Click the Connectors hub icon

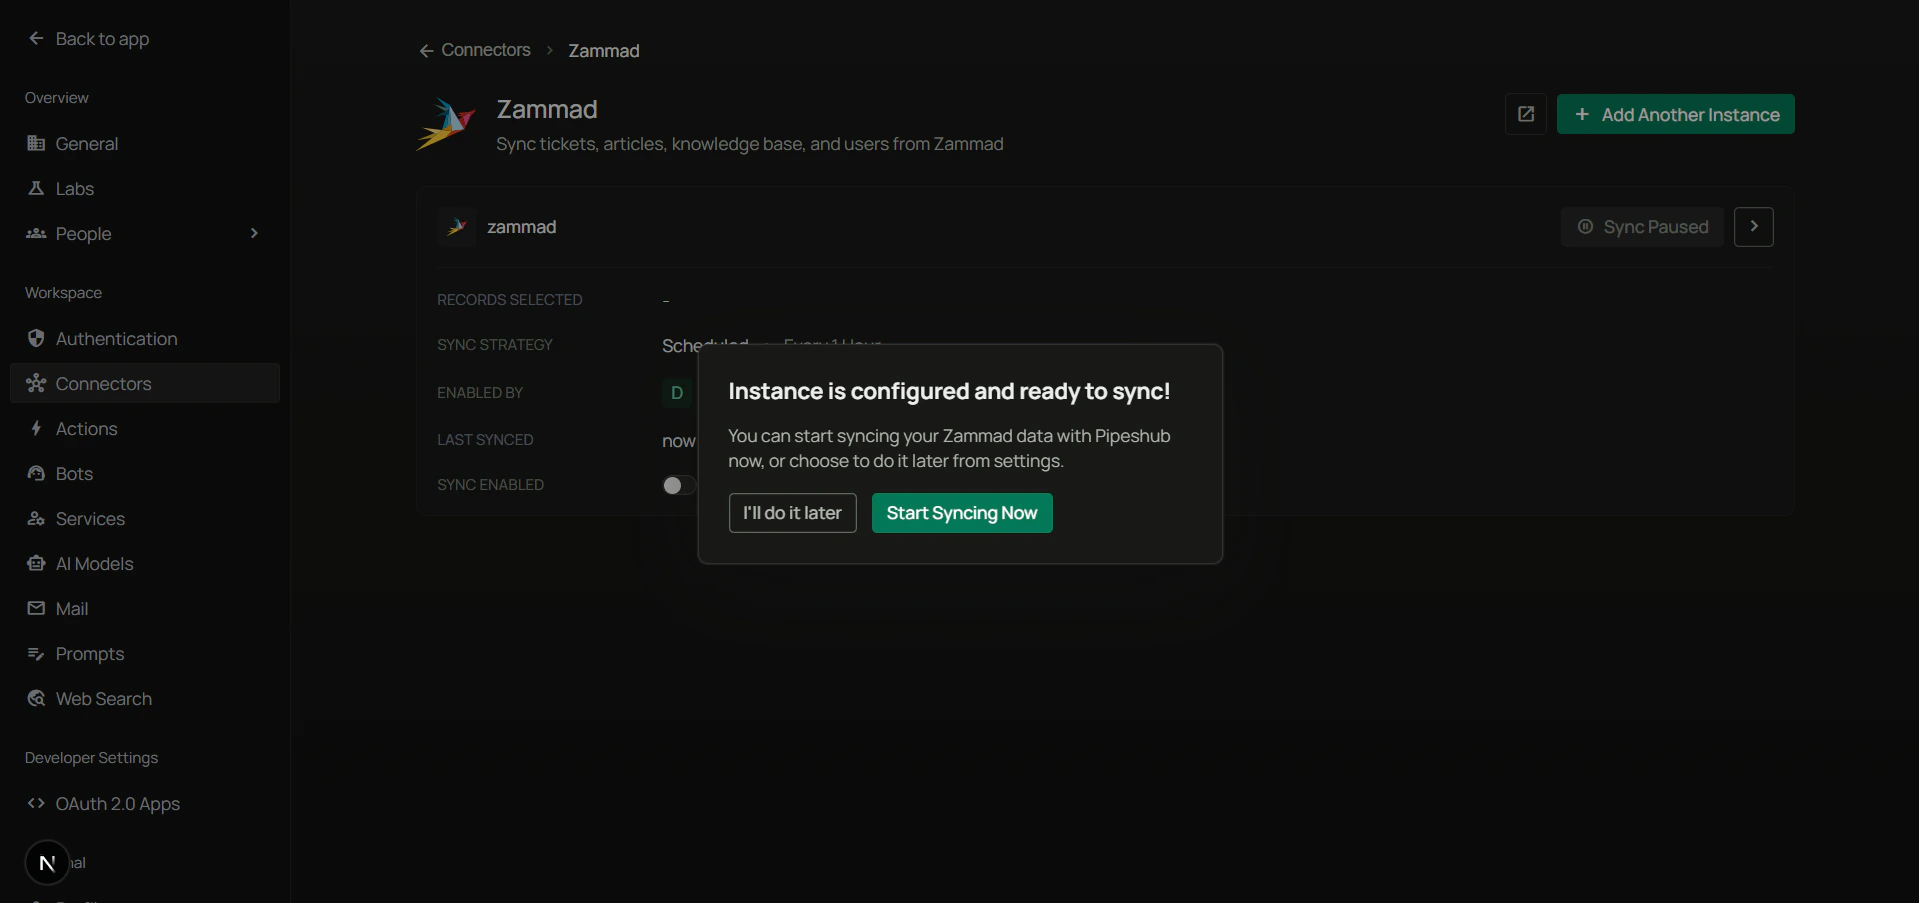[x=36, y=383]
